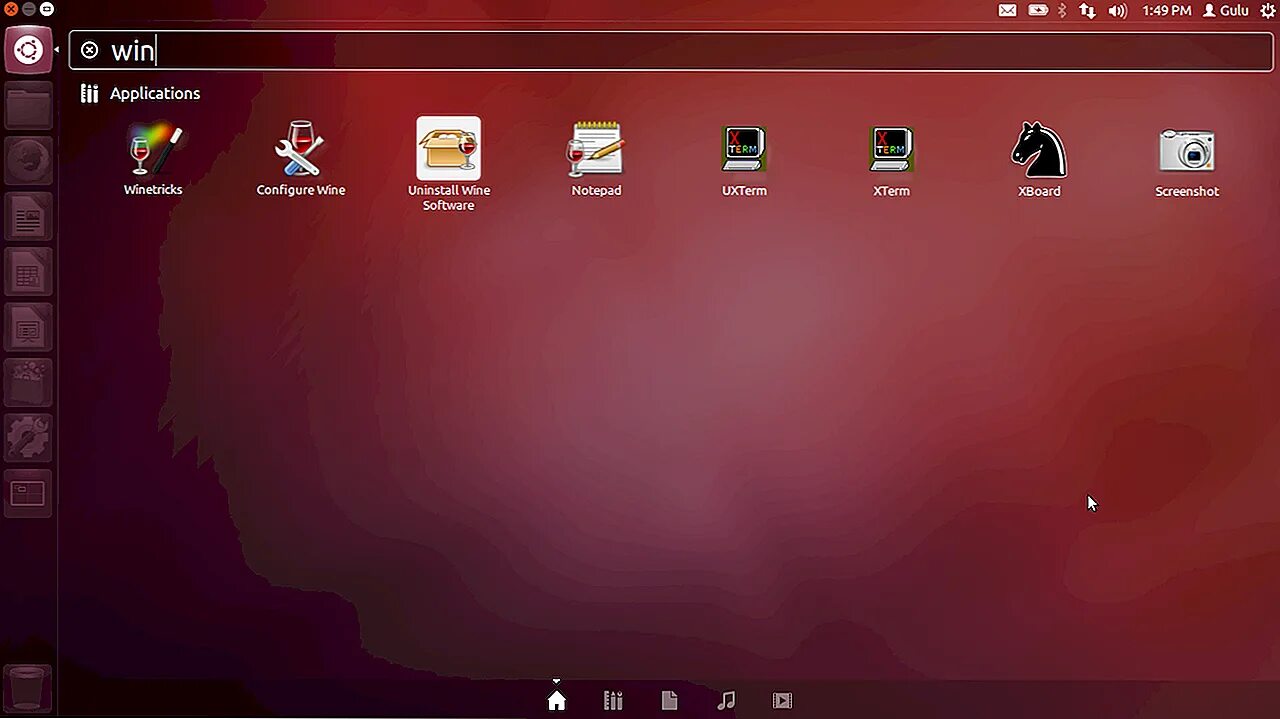Open LibreOffice Writer from the launcher
This screenshot has width=1280, height=719.
coord(28,217)
